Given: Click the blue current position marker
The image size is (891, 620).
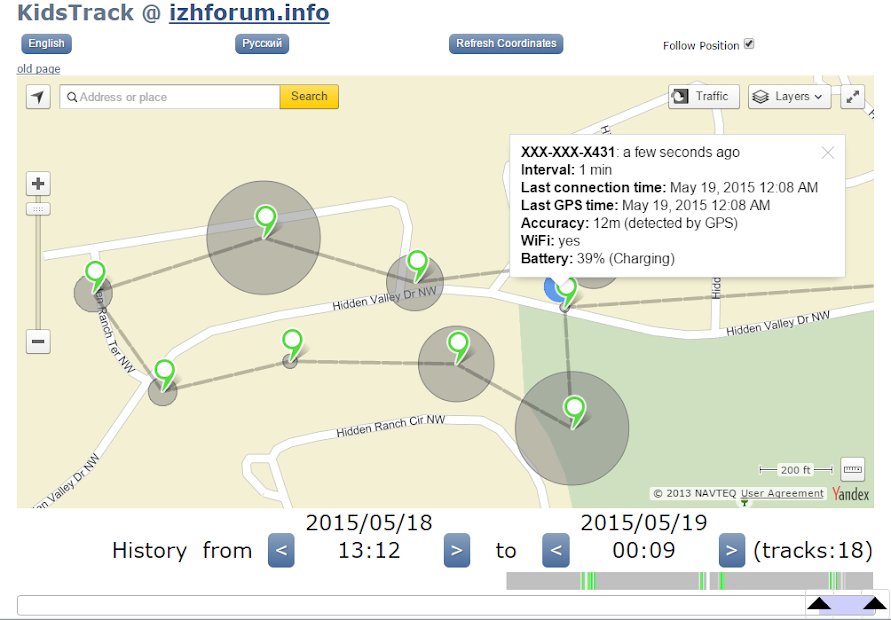Looking at the screenshot, I should point(552,289).
